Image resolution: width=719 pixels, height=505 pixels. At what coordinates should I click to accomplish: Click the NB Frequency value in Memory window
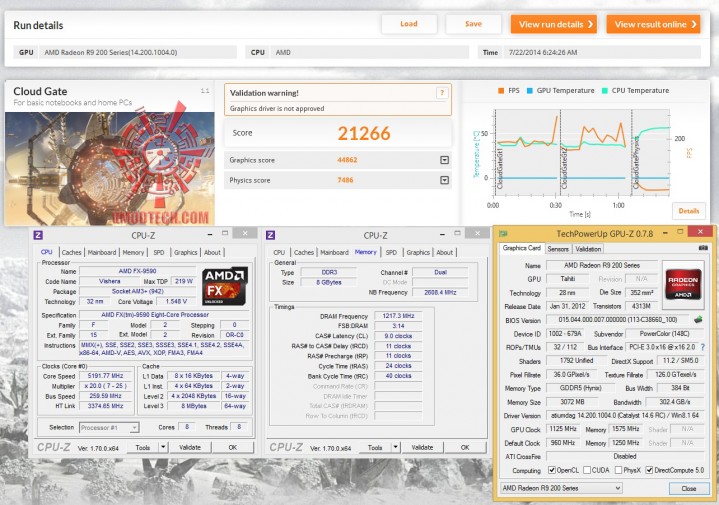point(440,292)
